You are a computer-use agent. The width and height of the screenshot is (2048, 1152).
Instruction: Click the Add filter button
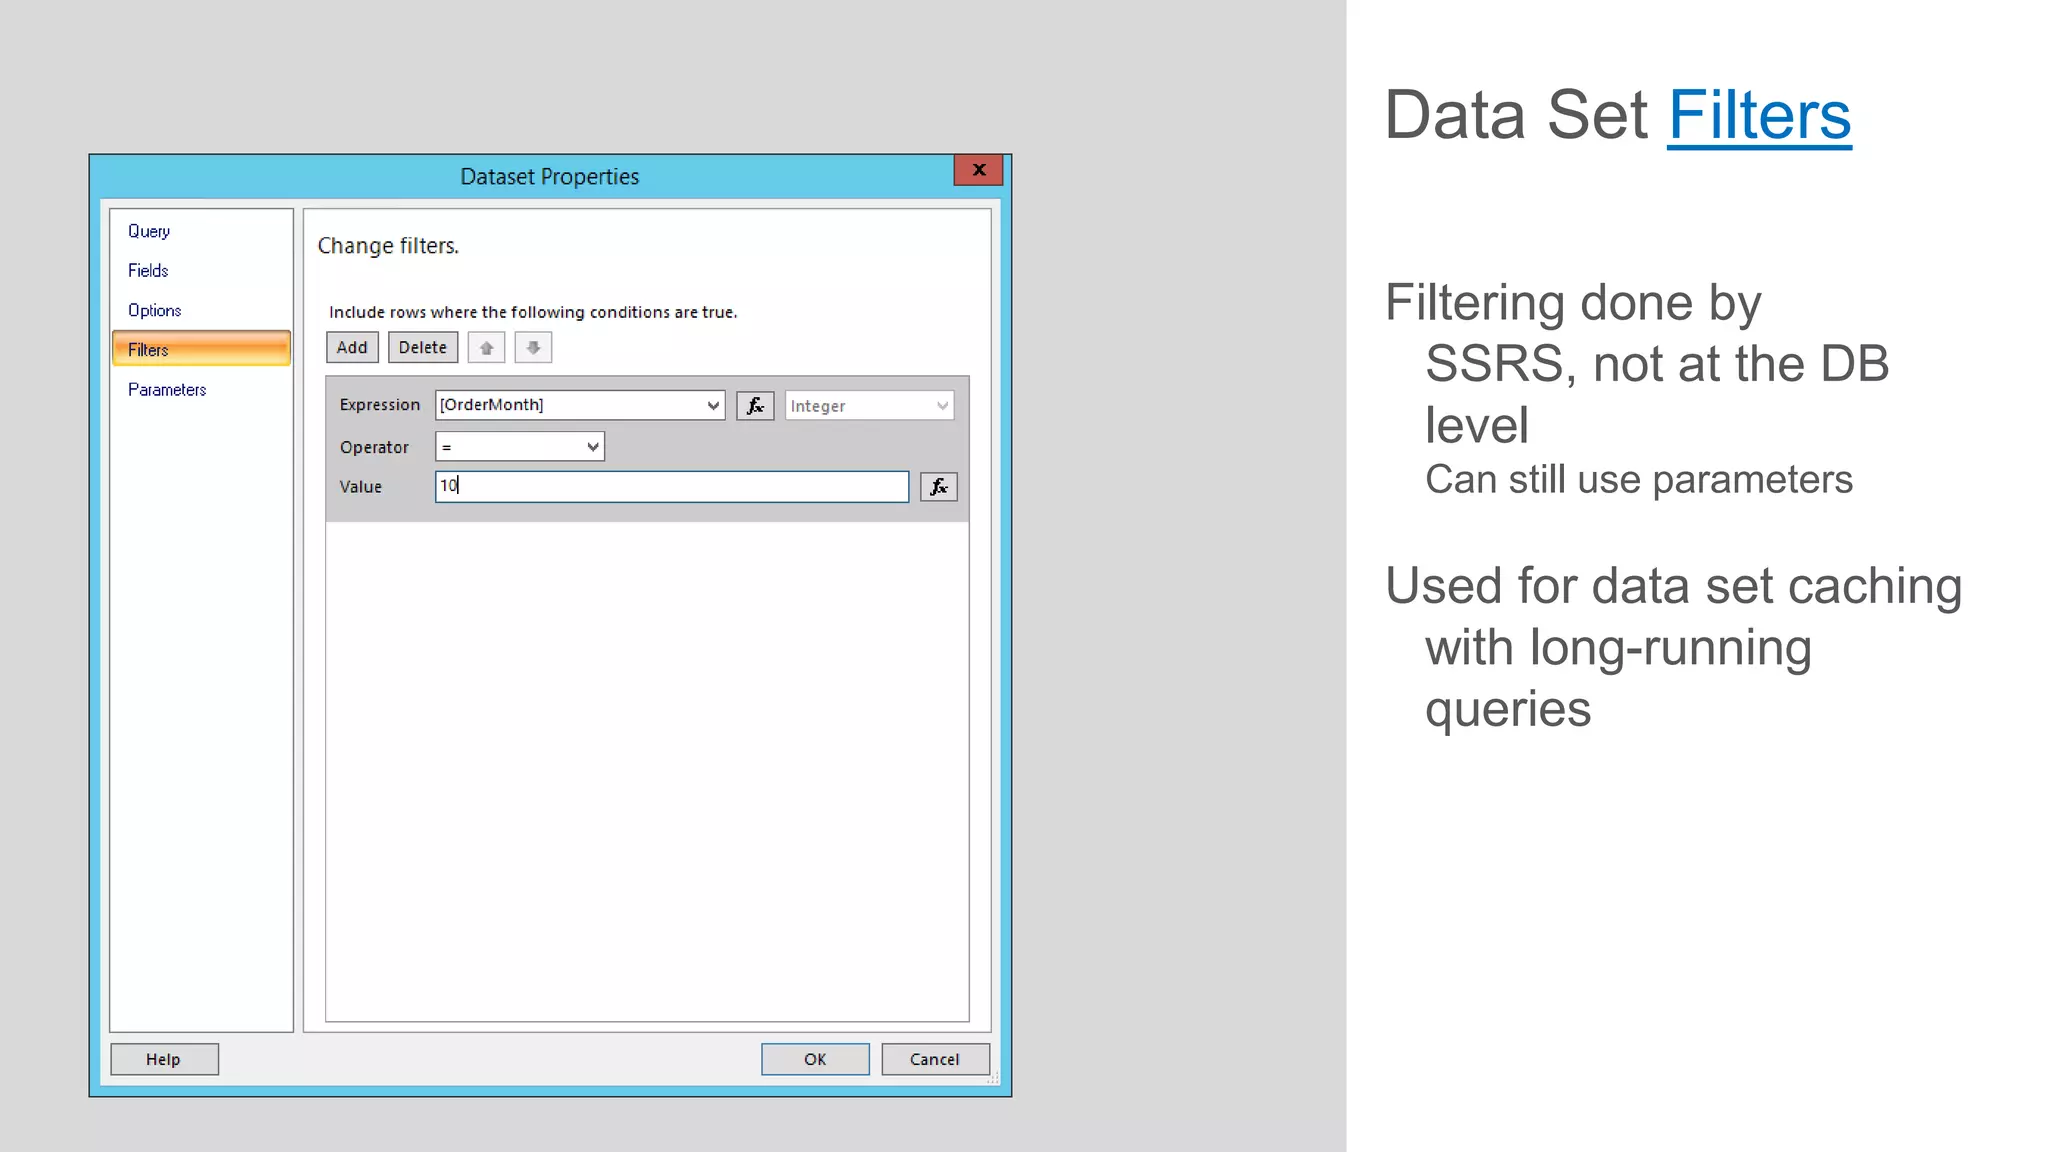pos(352,348)
